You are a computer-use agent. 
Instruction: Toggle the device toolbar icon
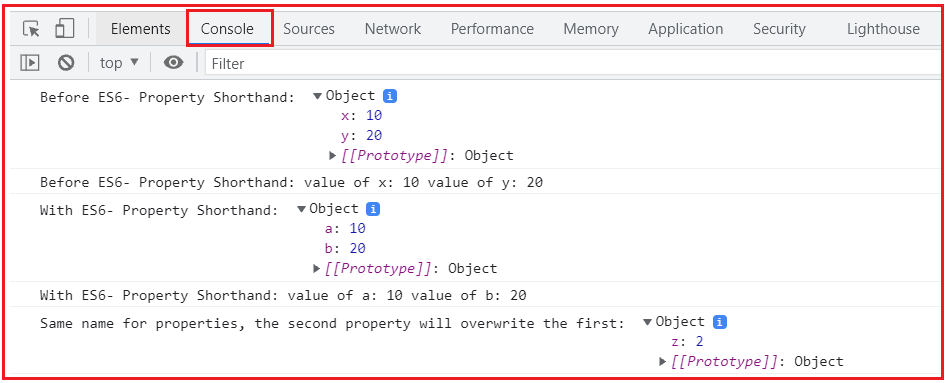[64, 28]
